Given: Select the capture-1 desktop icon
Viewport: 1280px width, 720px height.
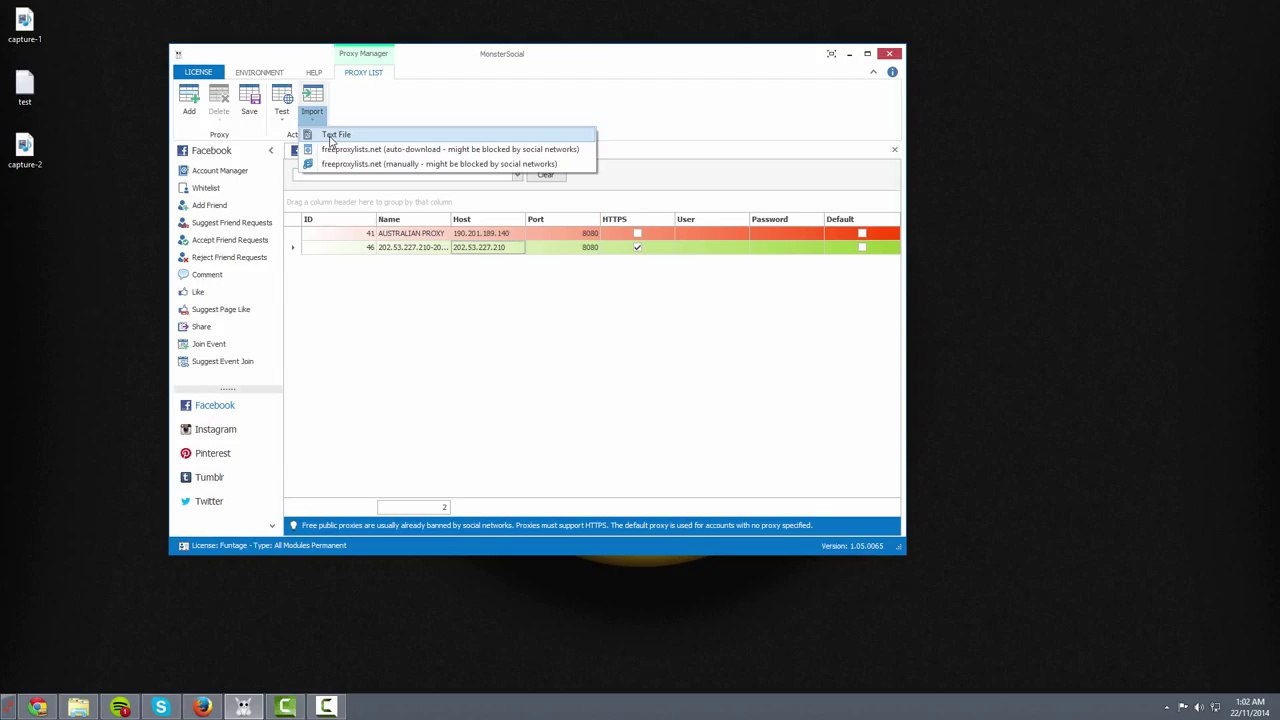Looking at the screenshot, I should 25,27.
